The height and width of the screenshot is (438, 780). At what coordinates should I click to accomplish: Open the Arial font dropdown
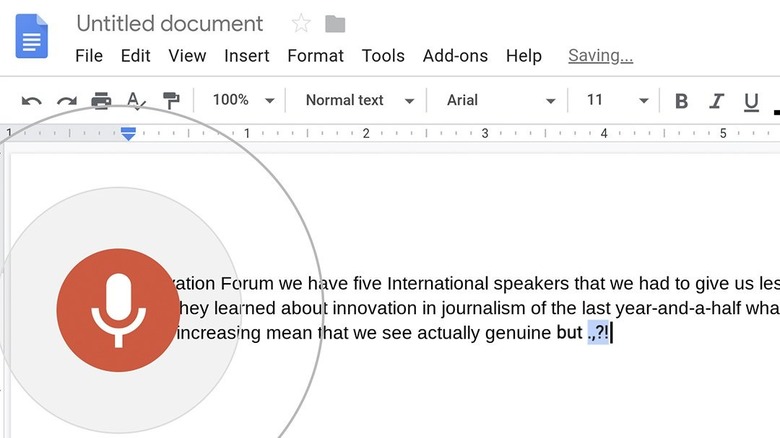coord(500,100)
